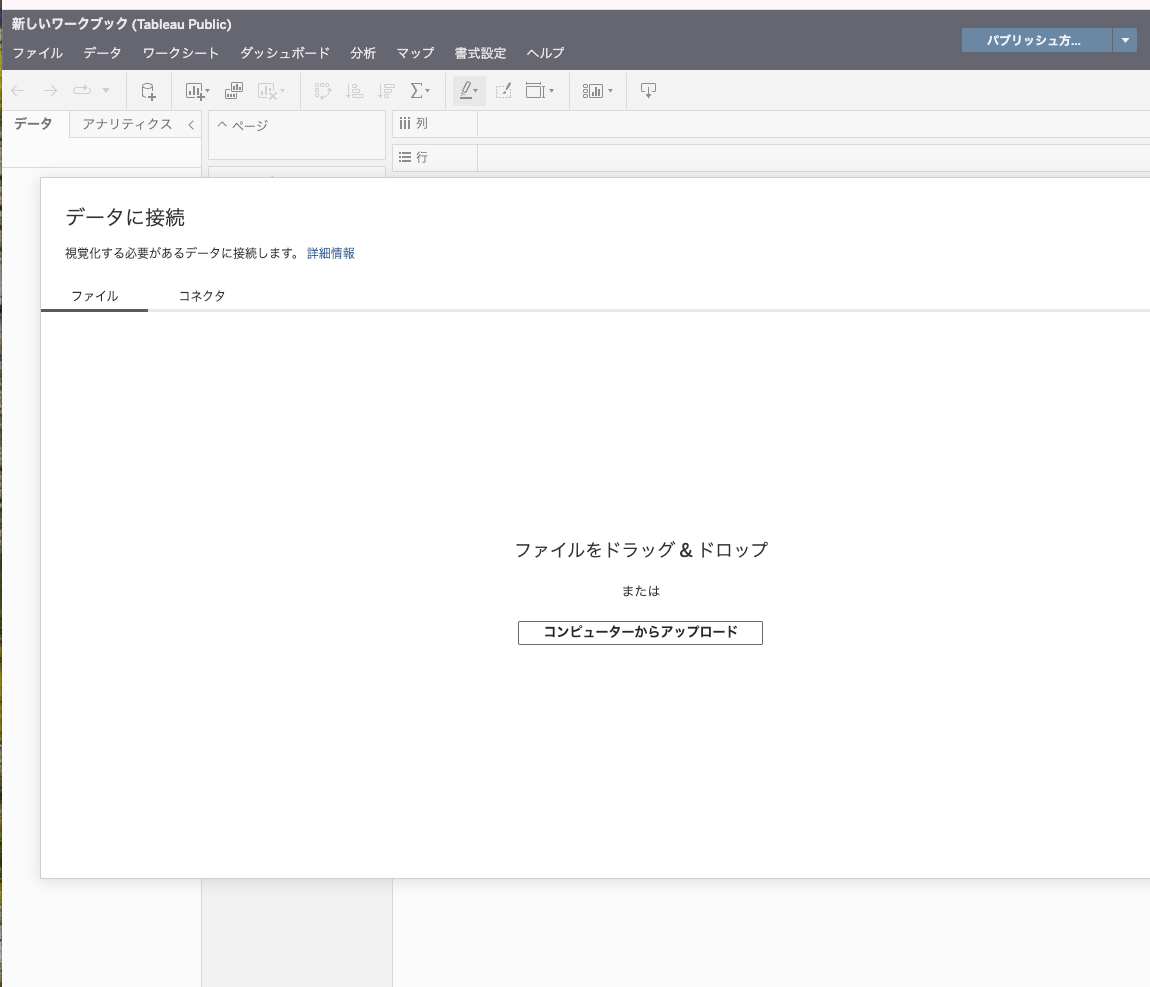The width and height of the screenshot is (1150, 987).
Task: Click the redo forward arrow icon
Action: (50, 91)
